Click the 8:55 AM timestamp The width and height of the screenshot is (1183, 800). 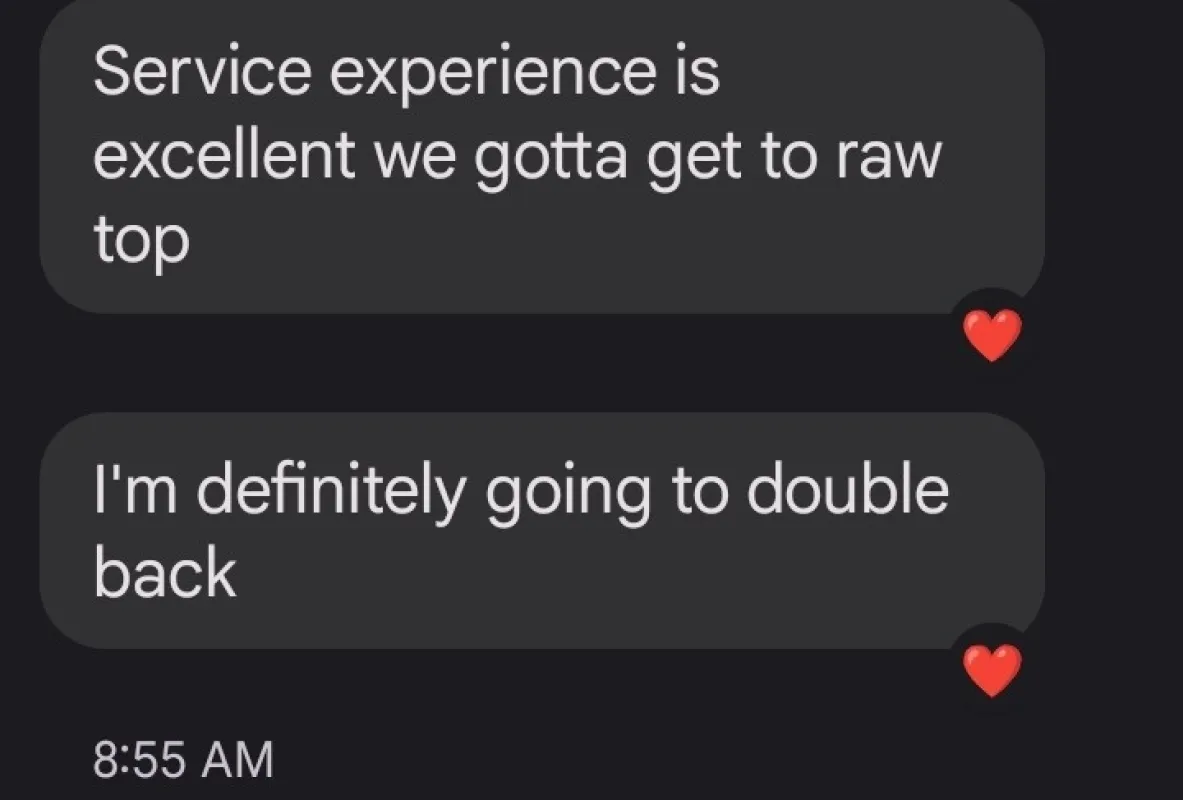[x=183, y=759]
